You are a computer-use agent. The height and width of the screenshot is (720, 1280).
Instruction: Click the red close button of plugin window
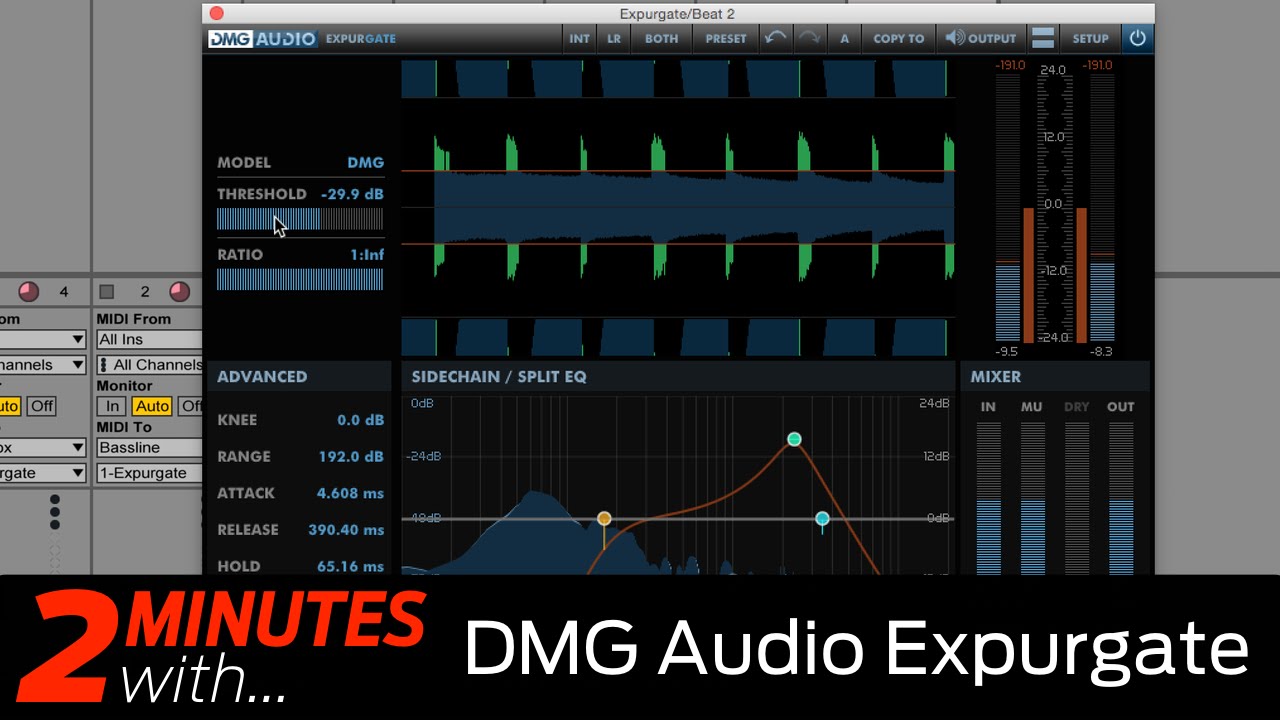point(216,14)
